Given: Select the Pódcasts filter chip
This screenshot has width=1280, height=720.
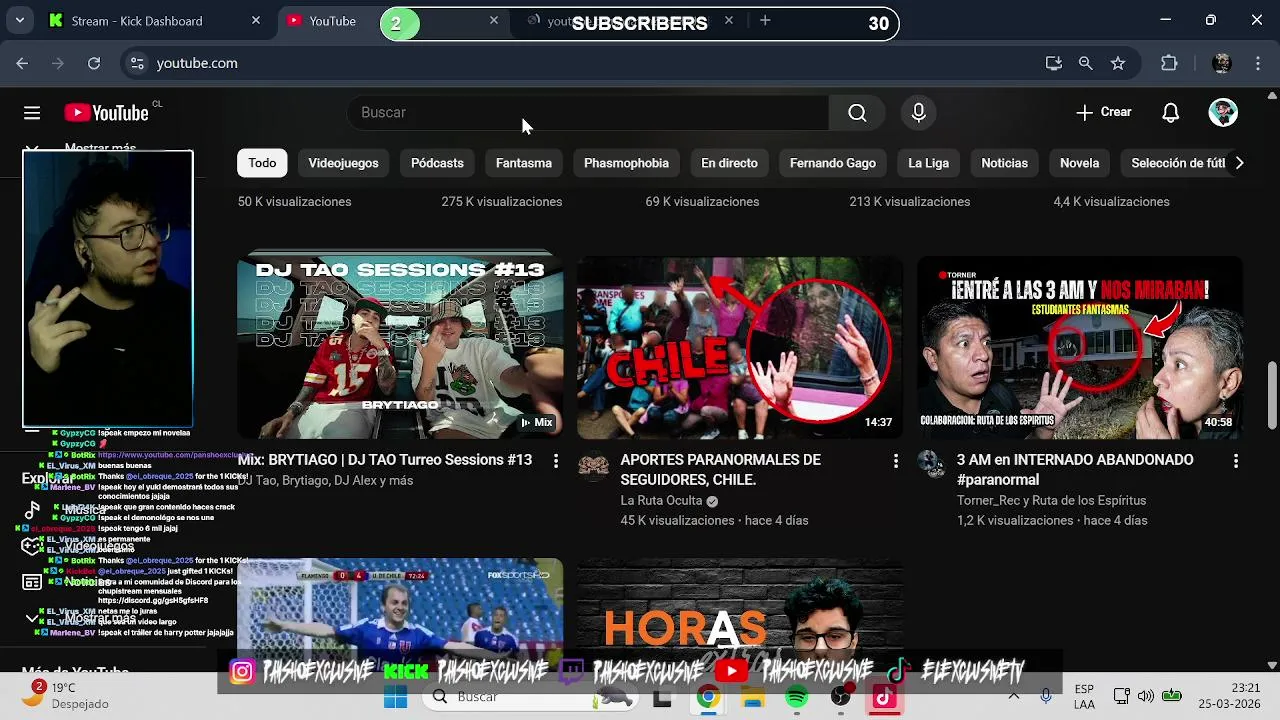Looking at the screenshot, I should (437, 163).
